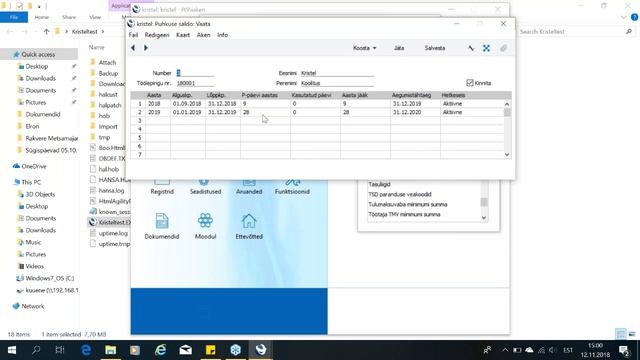
Task: Click the Töölepingu nr. field
Action: tap(195, 83)
